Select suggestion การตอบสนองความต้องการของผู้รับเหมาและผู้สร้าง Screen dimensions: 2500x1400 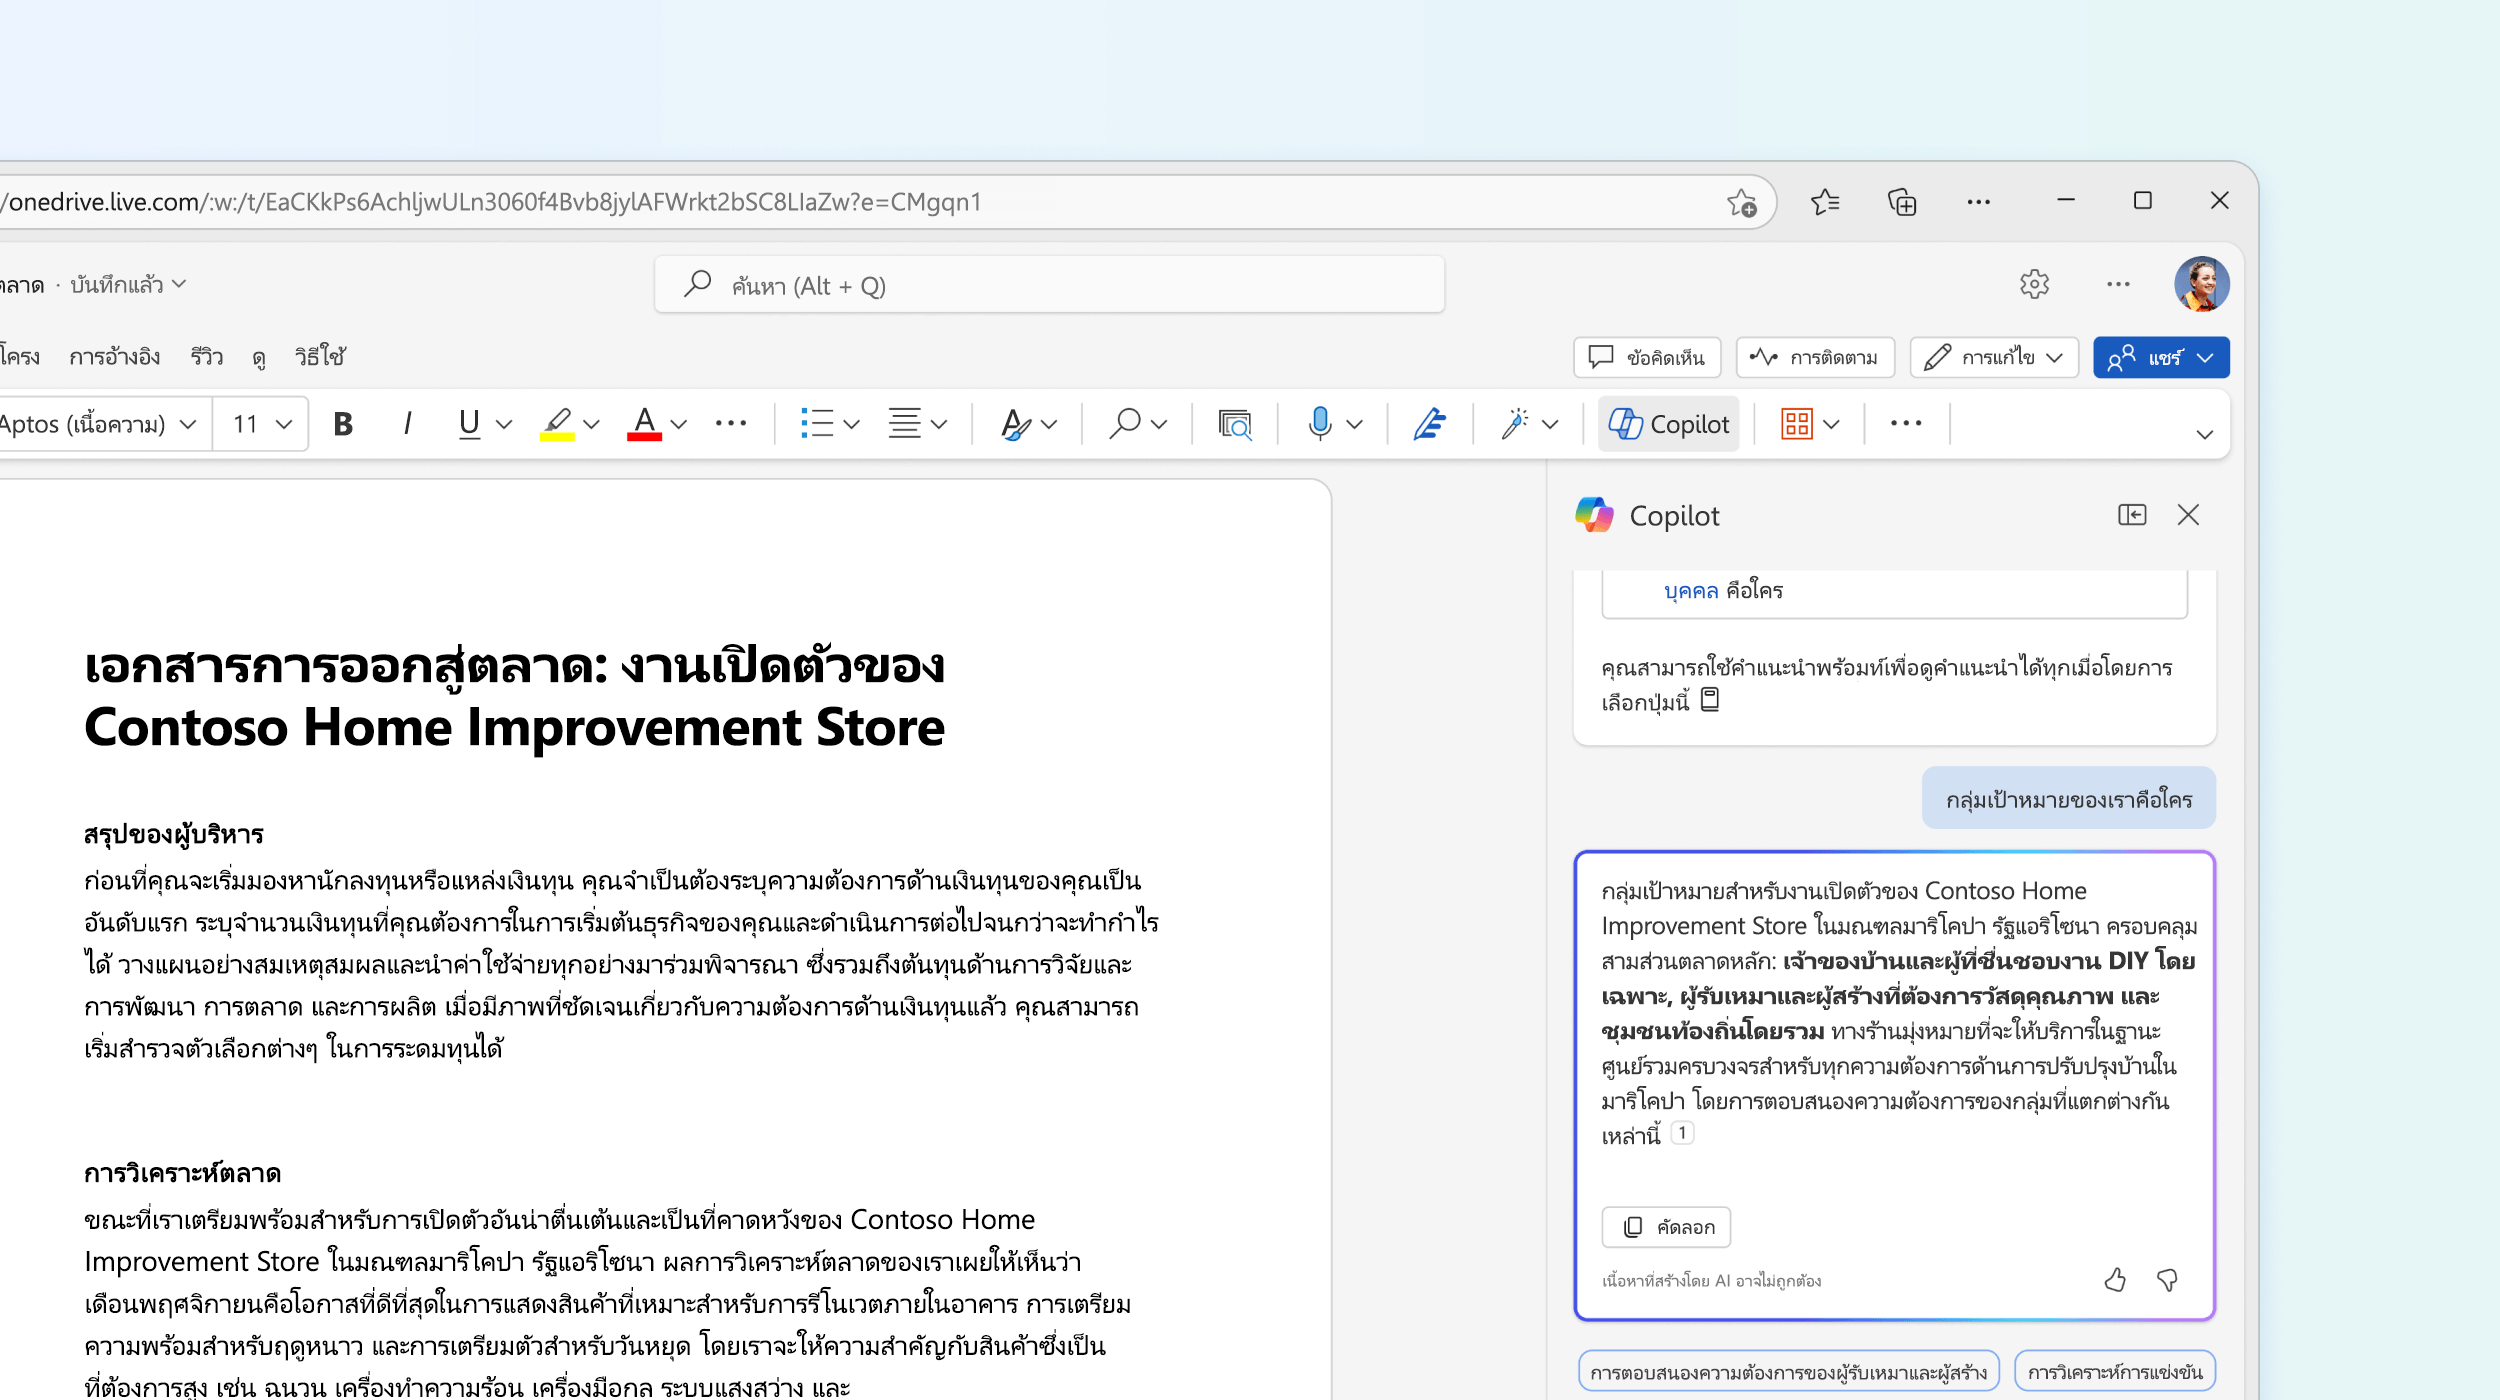coord(1788,1372)
